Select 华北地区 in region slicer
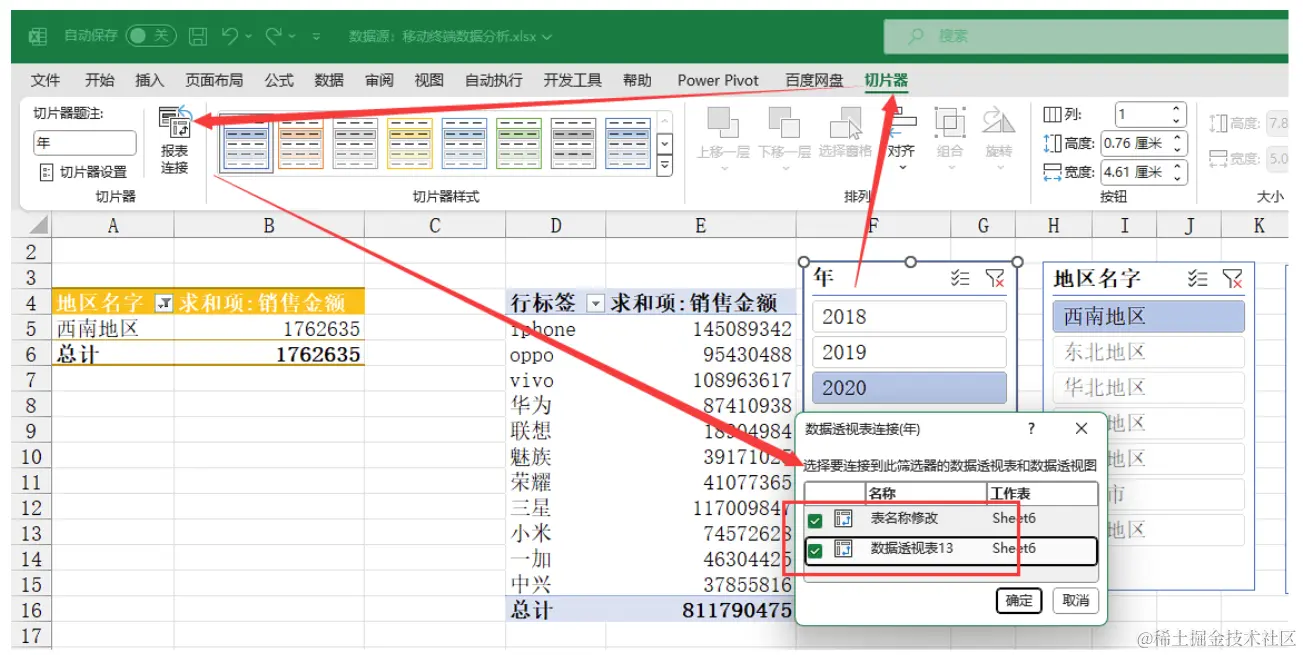This screenshot has height=655, width=1303. (x=1148, y=388)
